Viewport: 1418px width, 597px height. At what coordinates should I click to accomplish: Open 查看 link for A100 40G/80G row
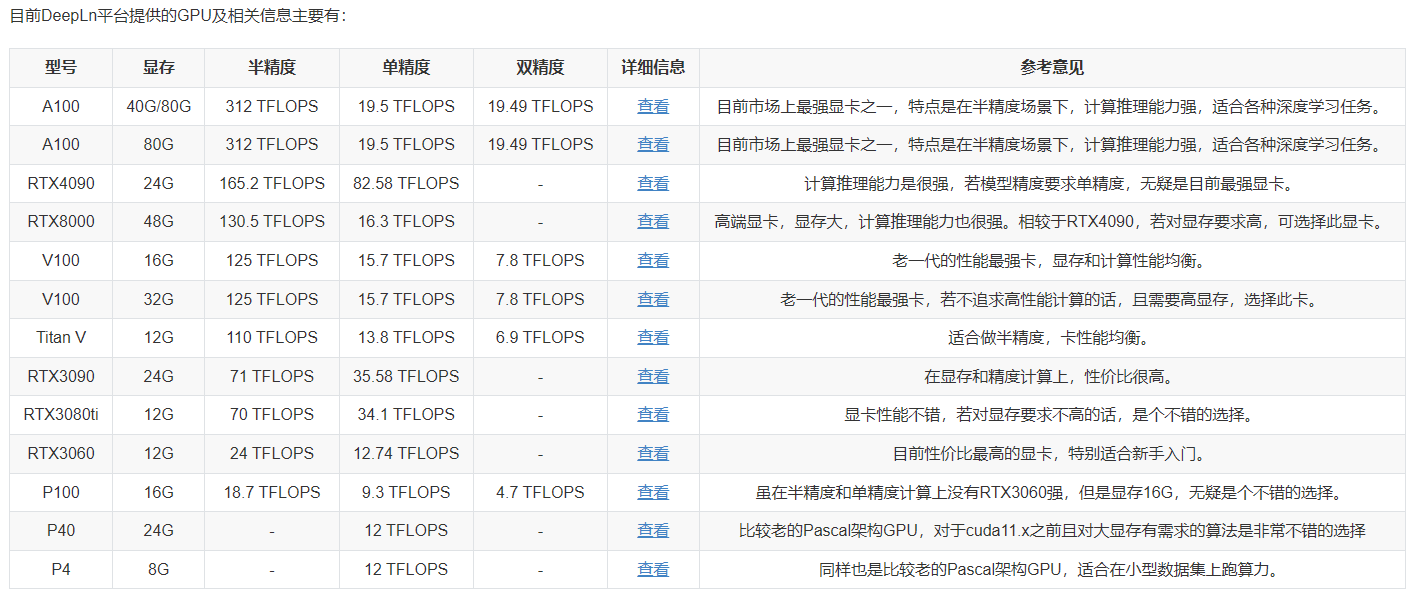click(653, 106)
